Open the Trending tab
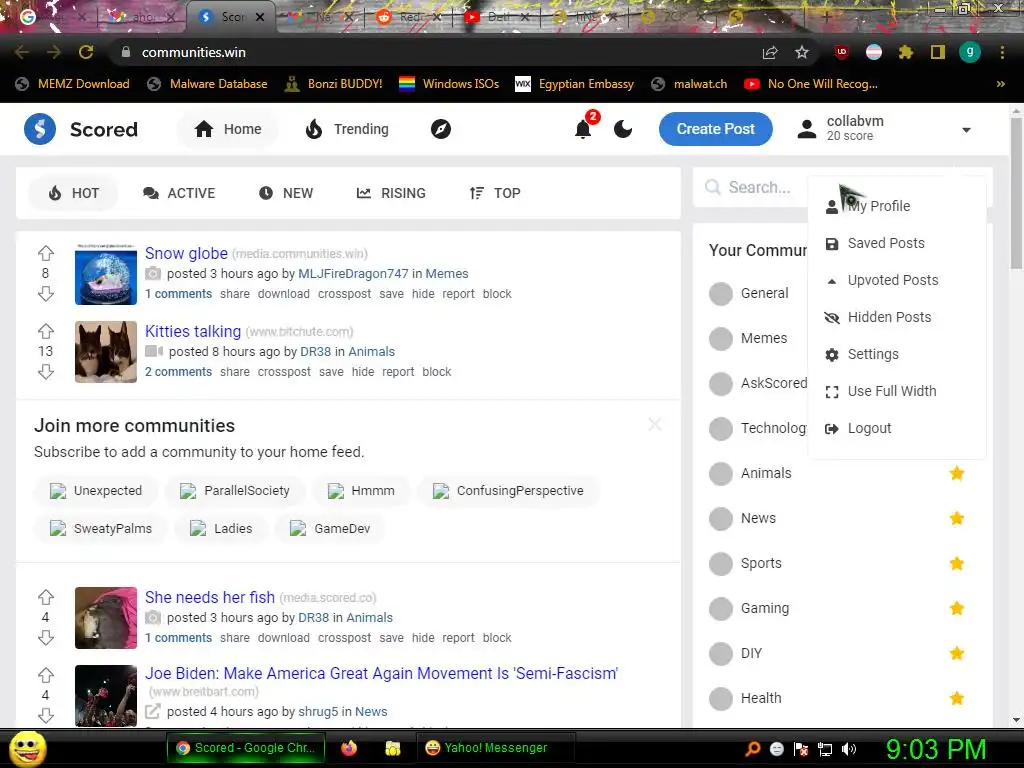Screen dimensions: 1024x768 pos(347,129)
